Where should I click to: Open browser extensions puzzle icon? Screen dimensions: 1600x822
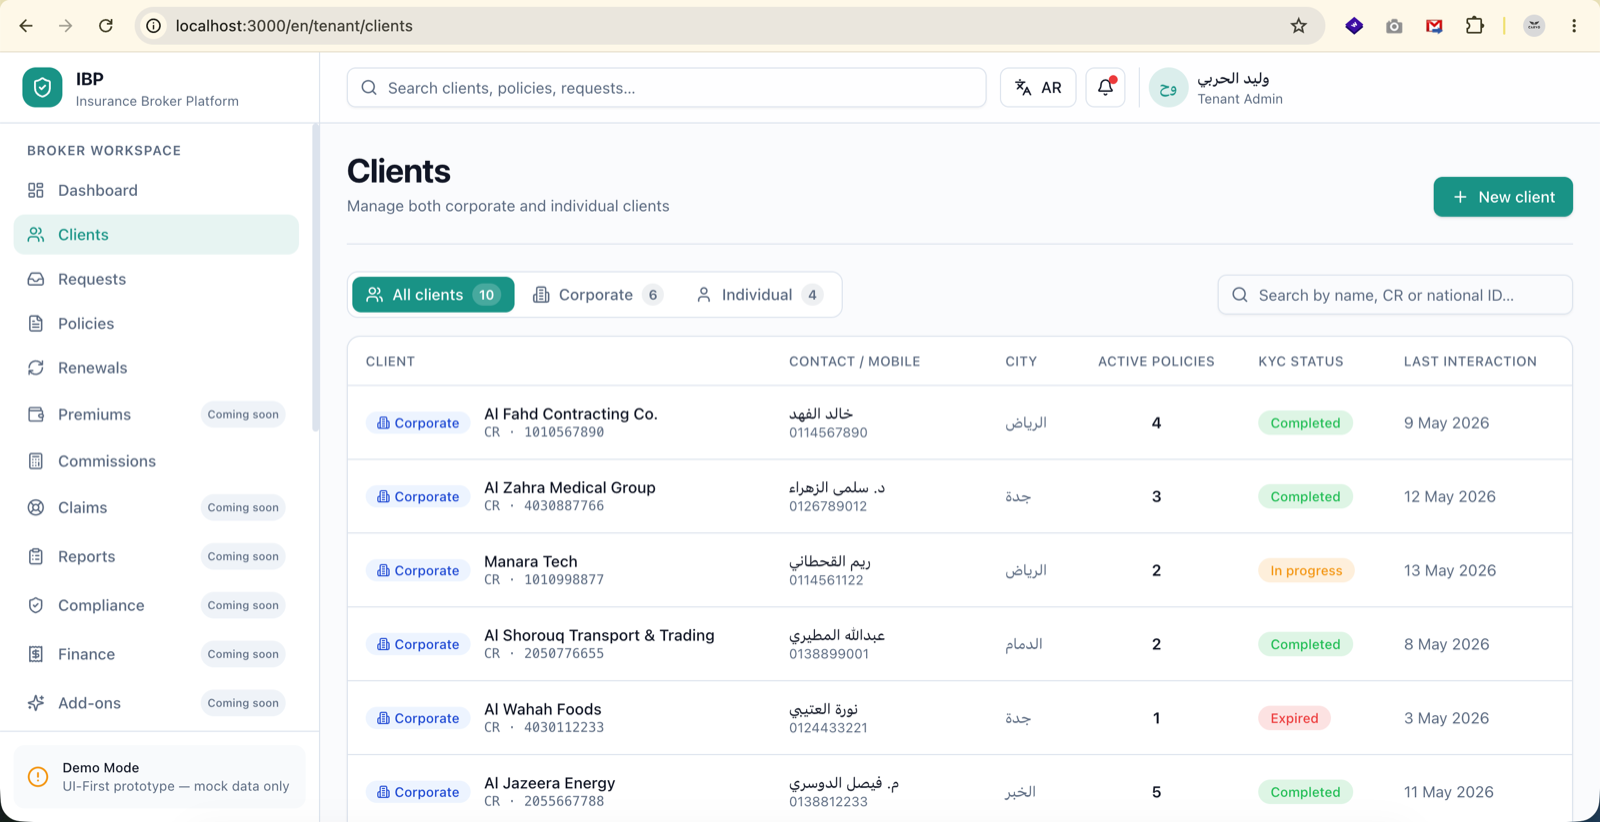click(1474, 26)
